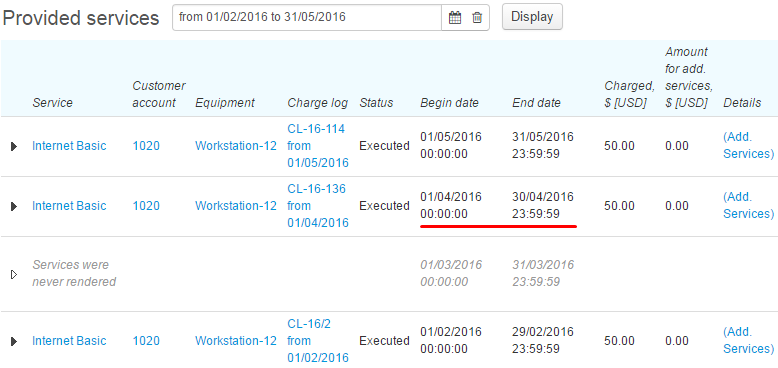Open charge log CL-16/2 from 01/02/2016
This screenshot has width=778, height=368.
(x=318, y=341)
